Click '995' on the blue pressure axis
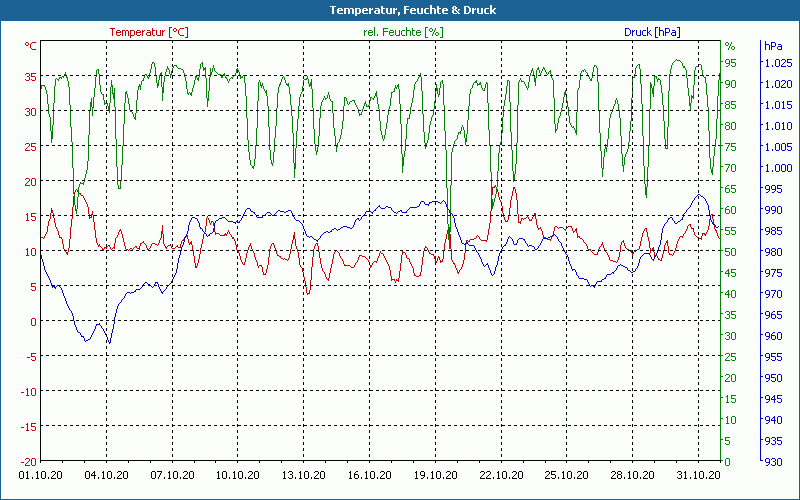This screenshot has width=800, height=500. 773,189
